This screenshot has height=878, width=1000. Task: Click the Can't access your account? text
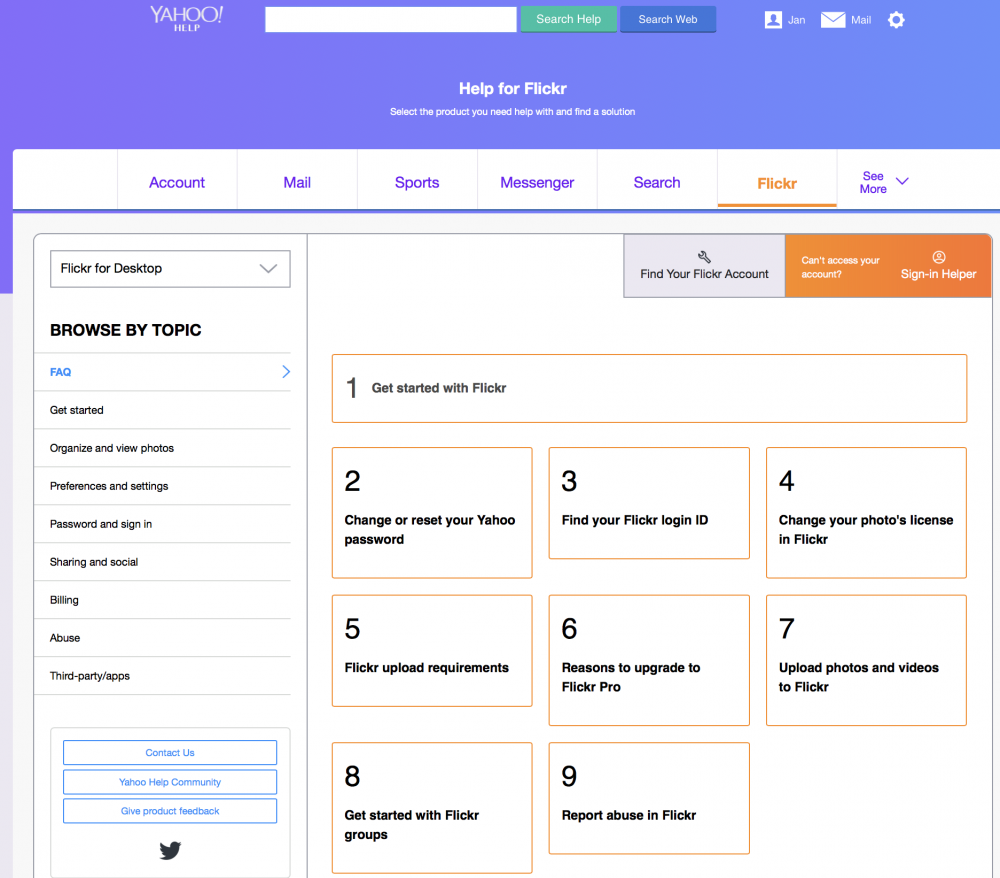[840, 267]
